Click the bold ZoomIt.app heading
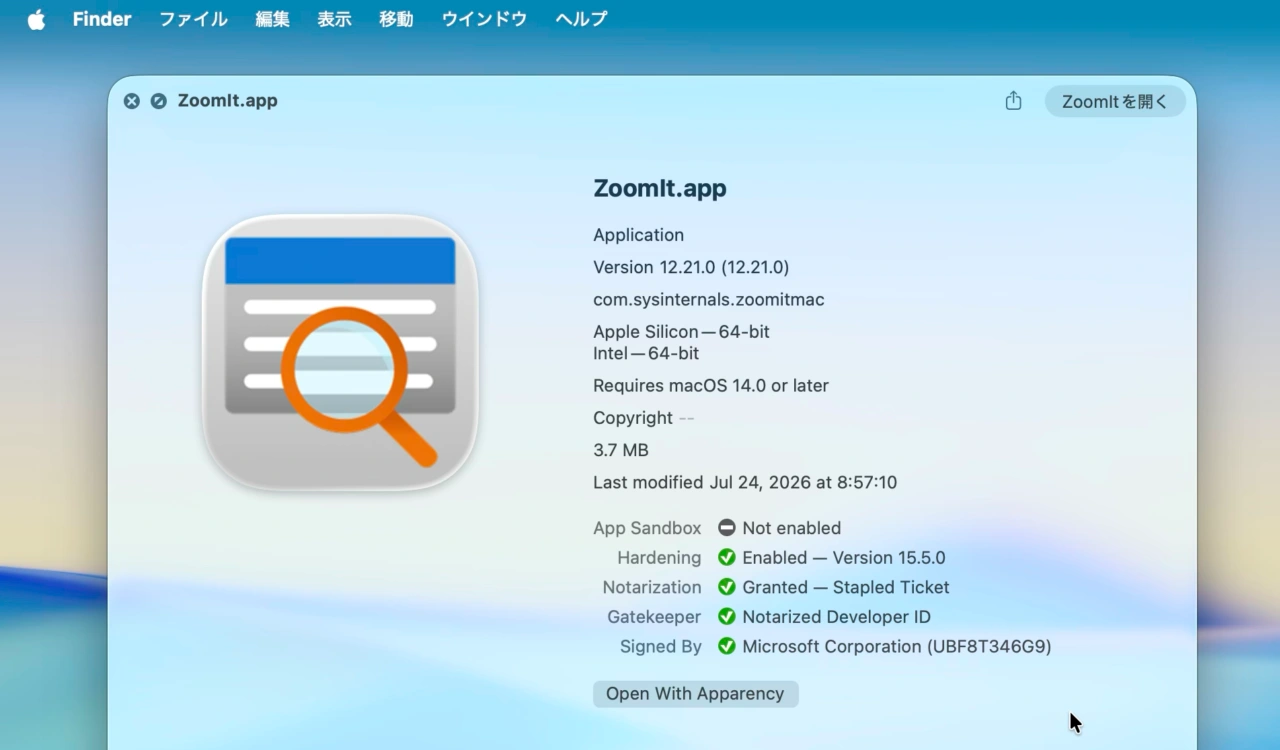Screen dimensions: 1280x750 pos(660,189)
